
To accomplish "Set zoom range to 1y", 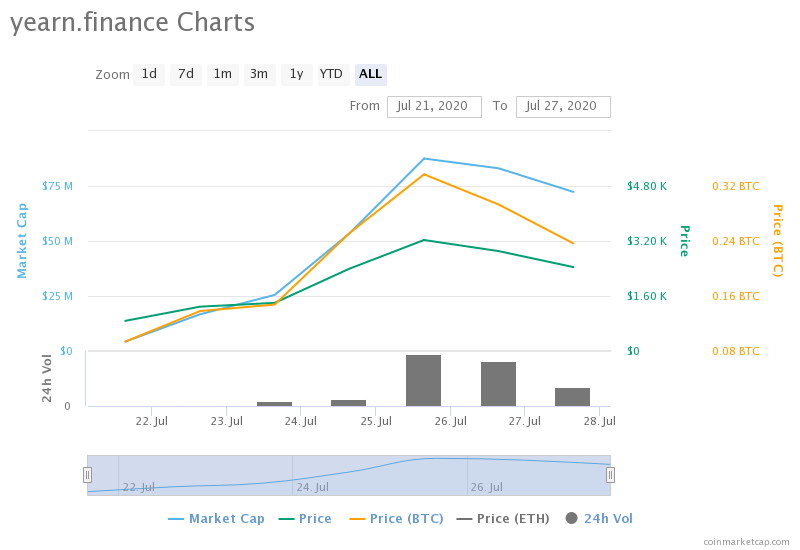I will [296, 74].
